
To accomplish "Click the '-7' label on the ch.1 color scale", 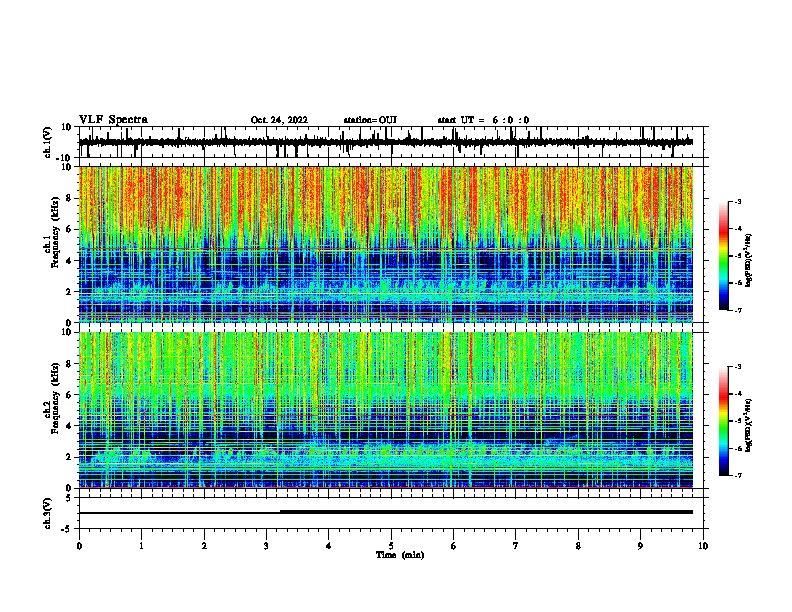I will tap(738, 311).
